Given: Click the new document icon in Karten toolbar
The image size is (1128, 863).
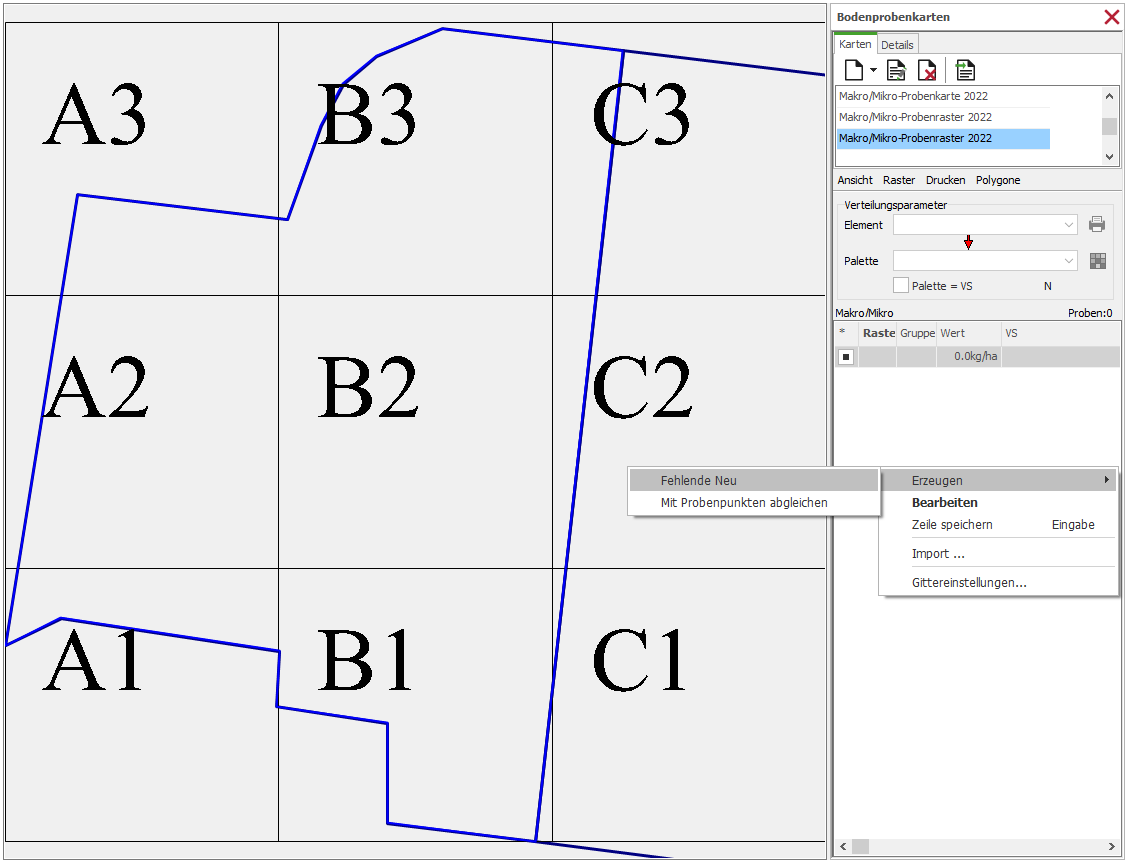Looking at the screenshot, I should [x=853, y=70].
